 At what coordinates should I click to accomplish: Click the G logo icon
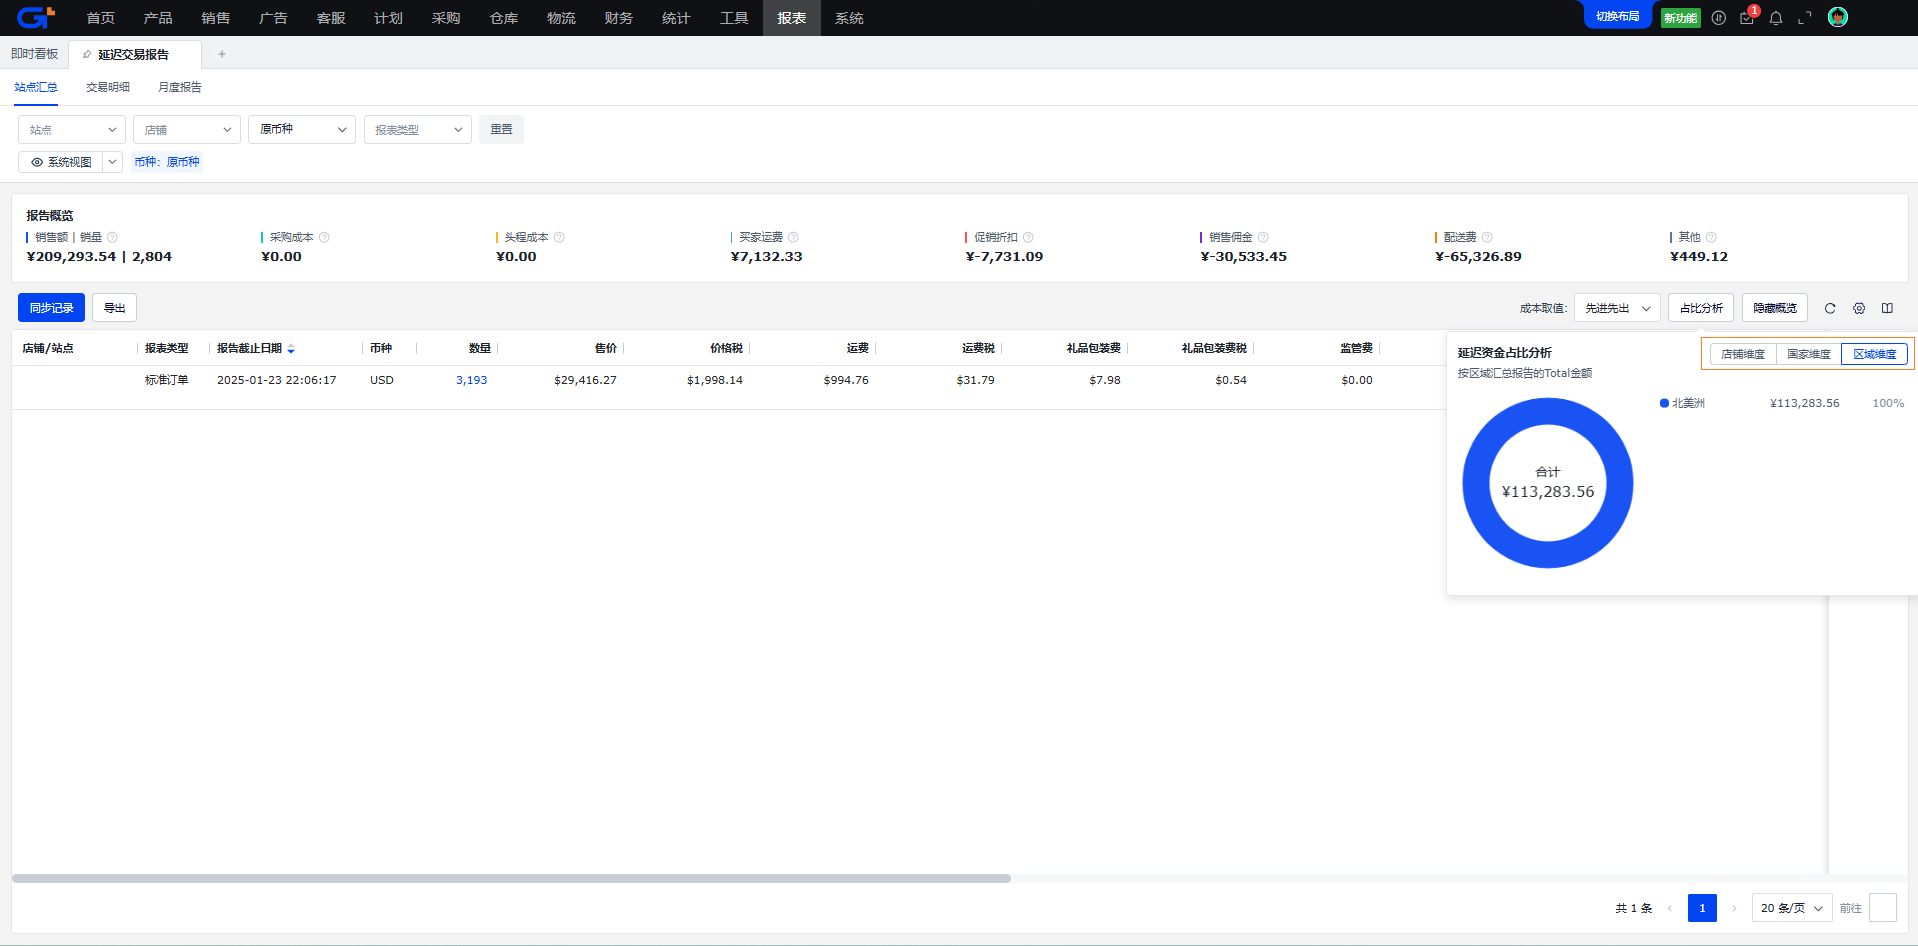[36, 17]
